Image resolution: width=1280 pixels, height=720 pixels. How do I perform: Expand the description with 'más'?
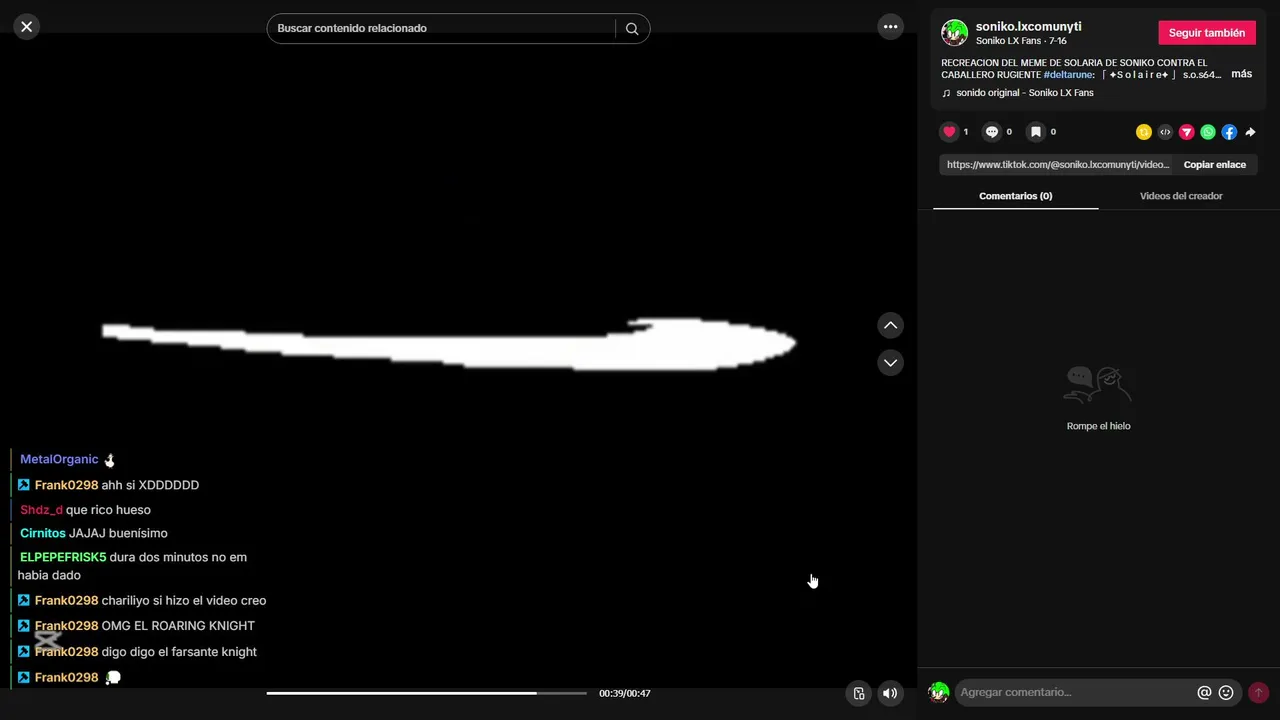pos(1241,74)
